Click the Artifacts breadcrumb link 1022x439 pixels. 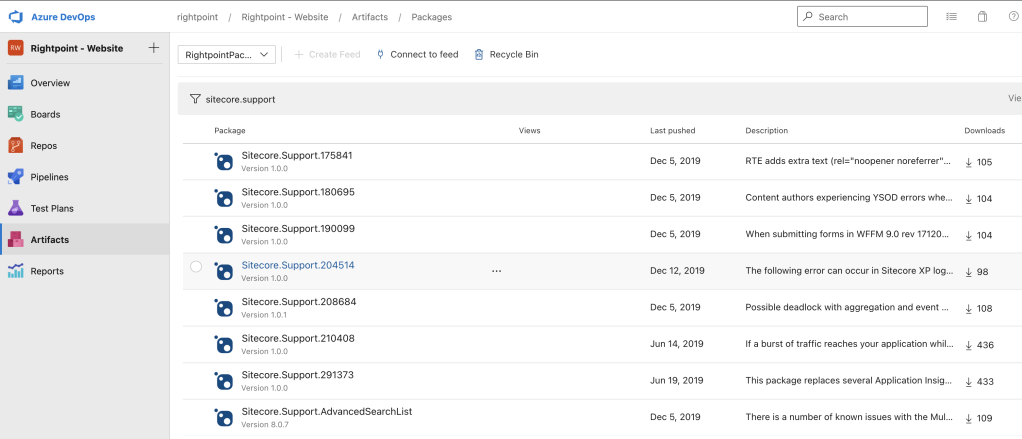tap(370, 17)
